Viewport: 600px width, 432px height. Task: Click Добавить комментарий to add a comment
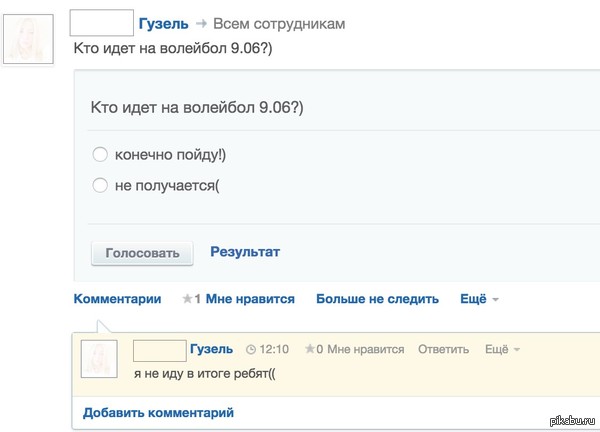(x=158, y=412)
